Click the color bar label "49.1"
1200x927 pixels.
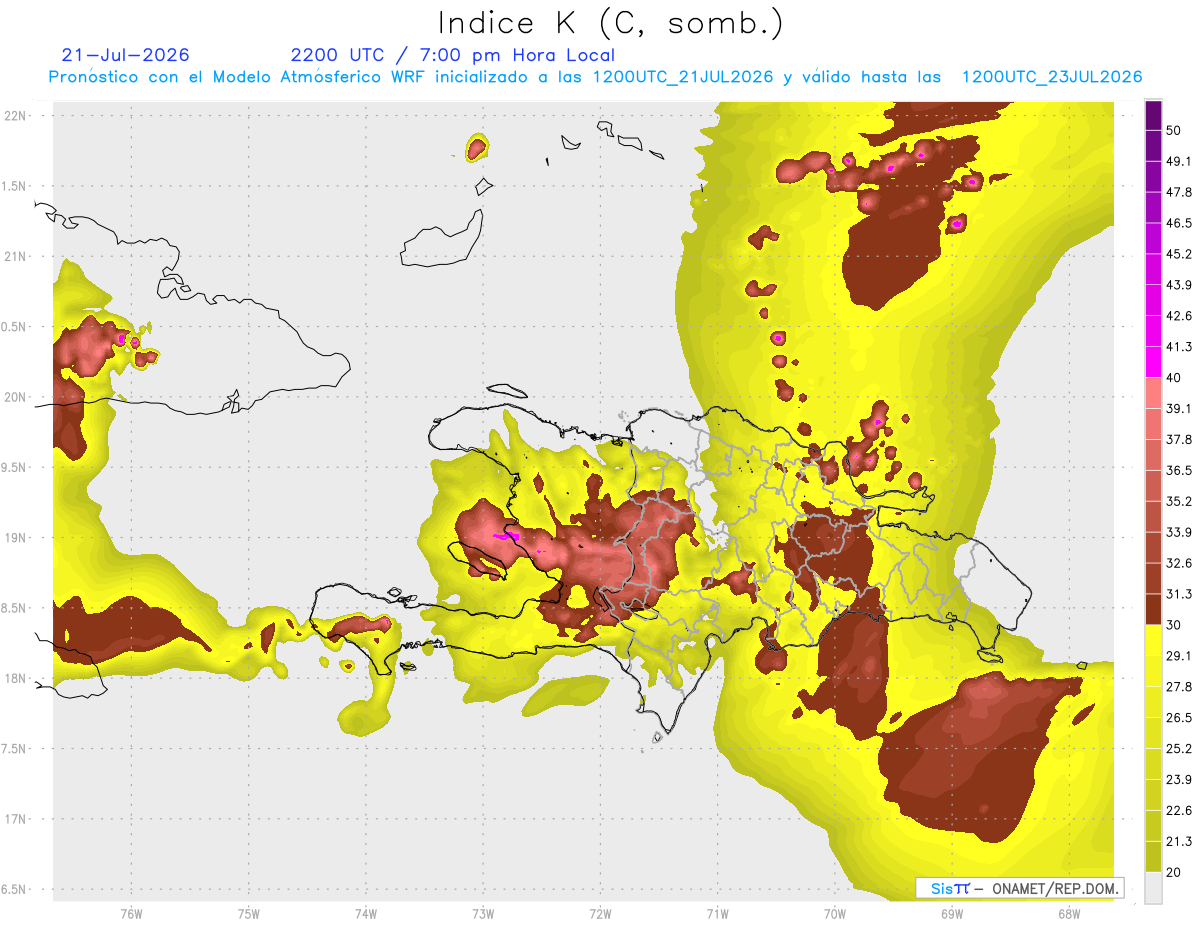[x=1179, y=161]
